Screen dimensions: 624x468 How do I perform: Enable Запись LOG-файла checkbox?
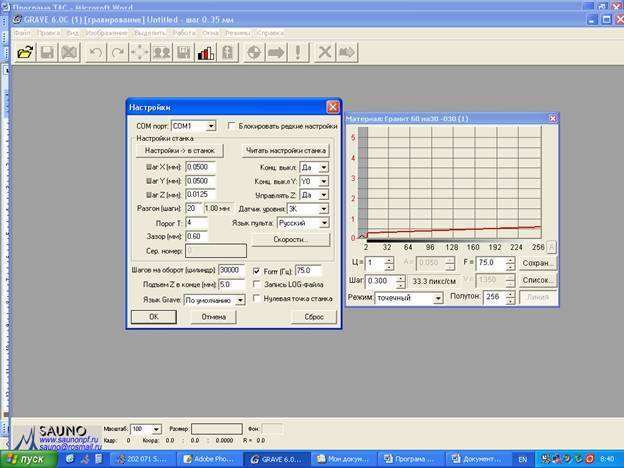[x=258, y=285]
